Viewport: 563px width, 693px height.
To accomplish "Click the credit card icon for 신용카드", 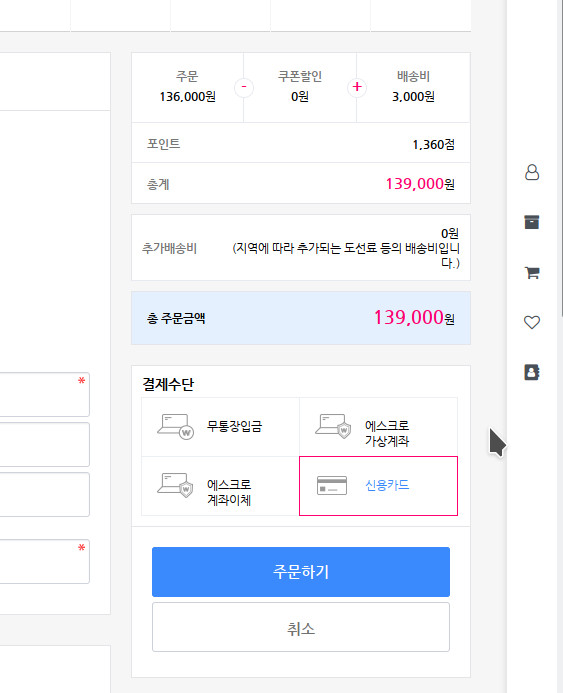I will [x=332, y=485].
